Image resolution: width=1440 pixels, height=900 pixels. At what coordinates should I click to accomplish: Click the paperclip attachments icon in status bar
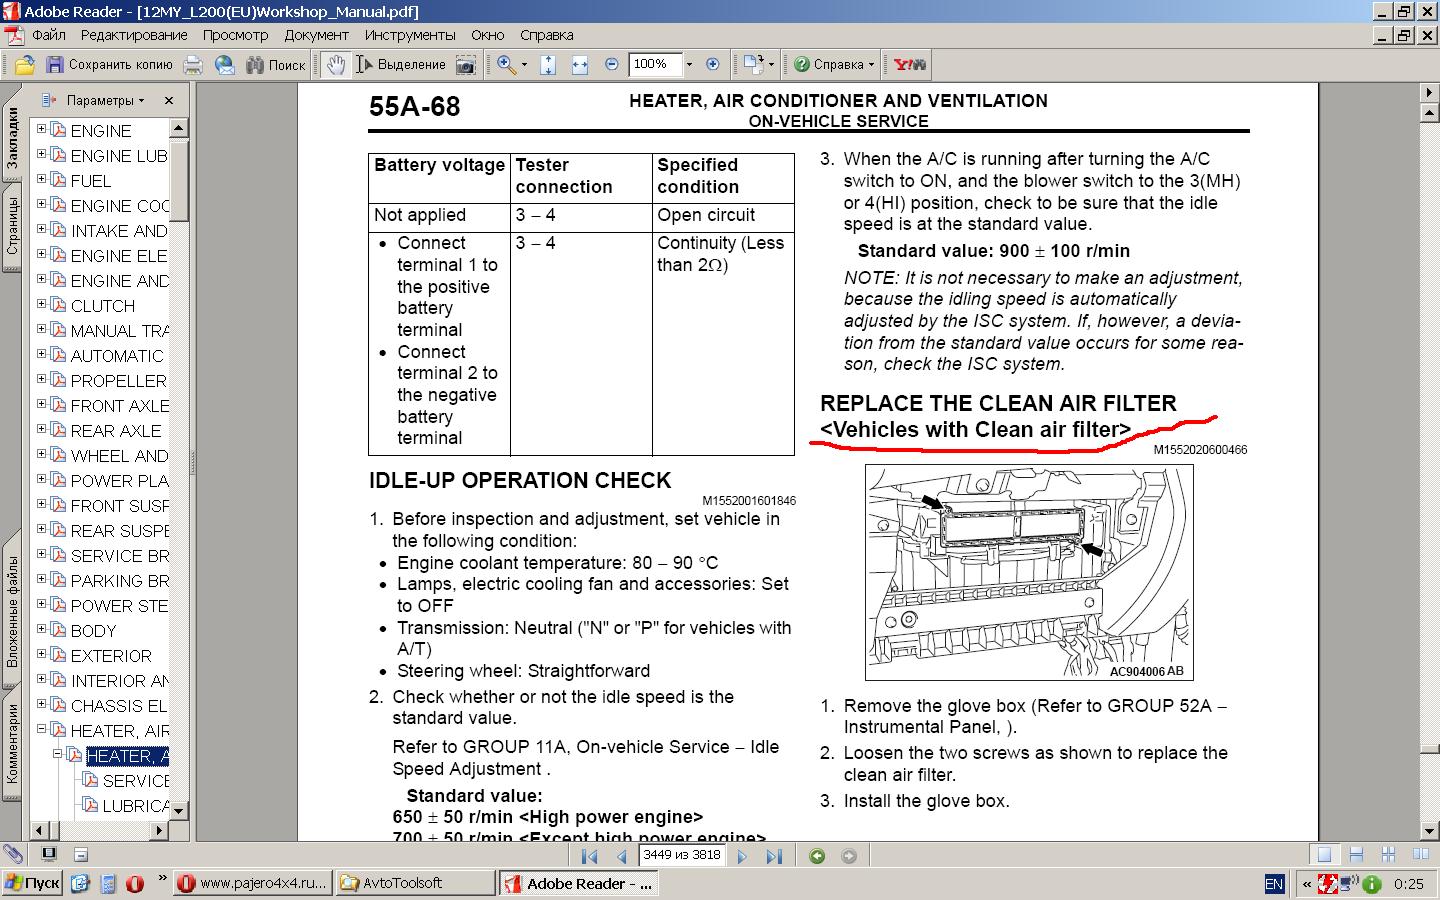(x=13, y=855)
